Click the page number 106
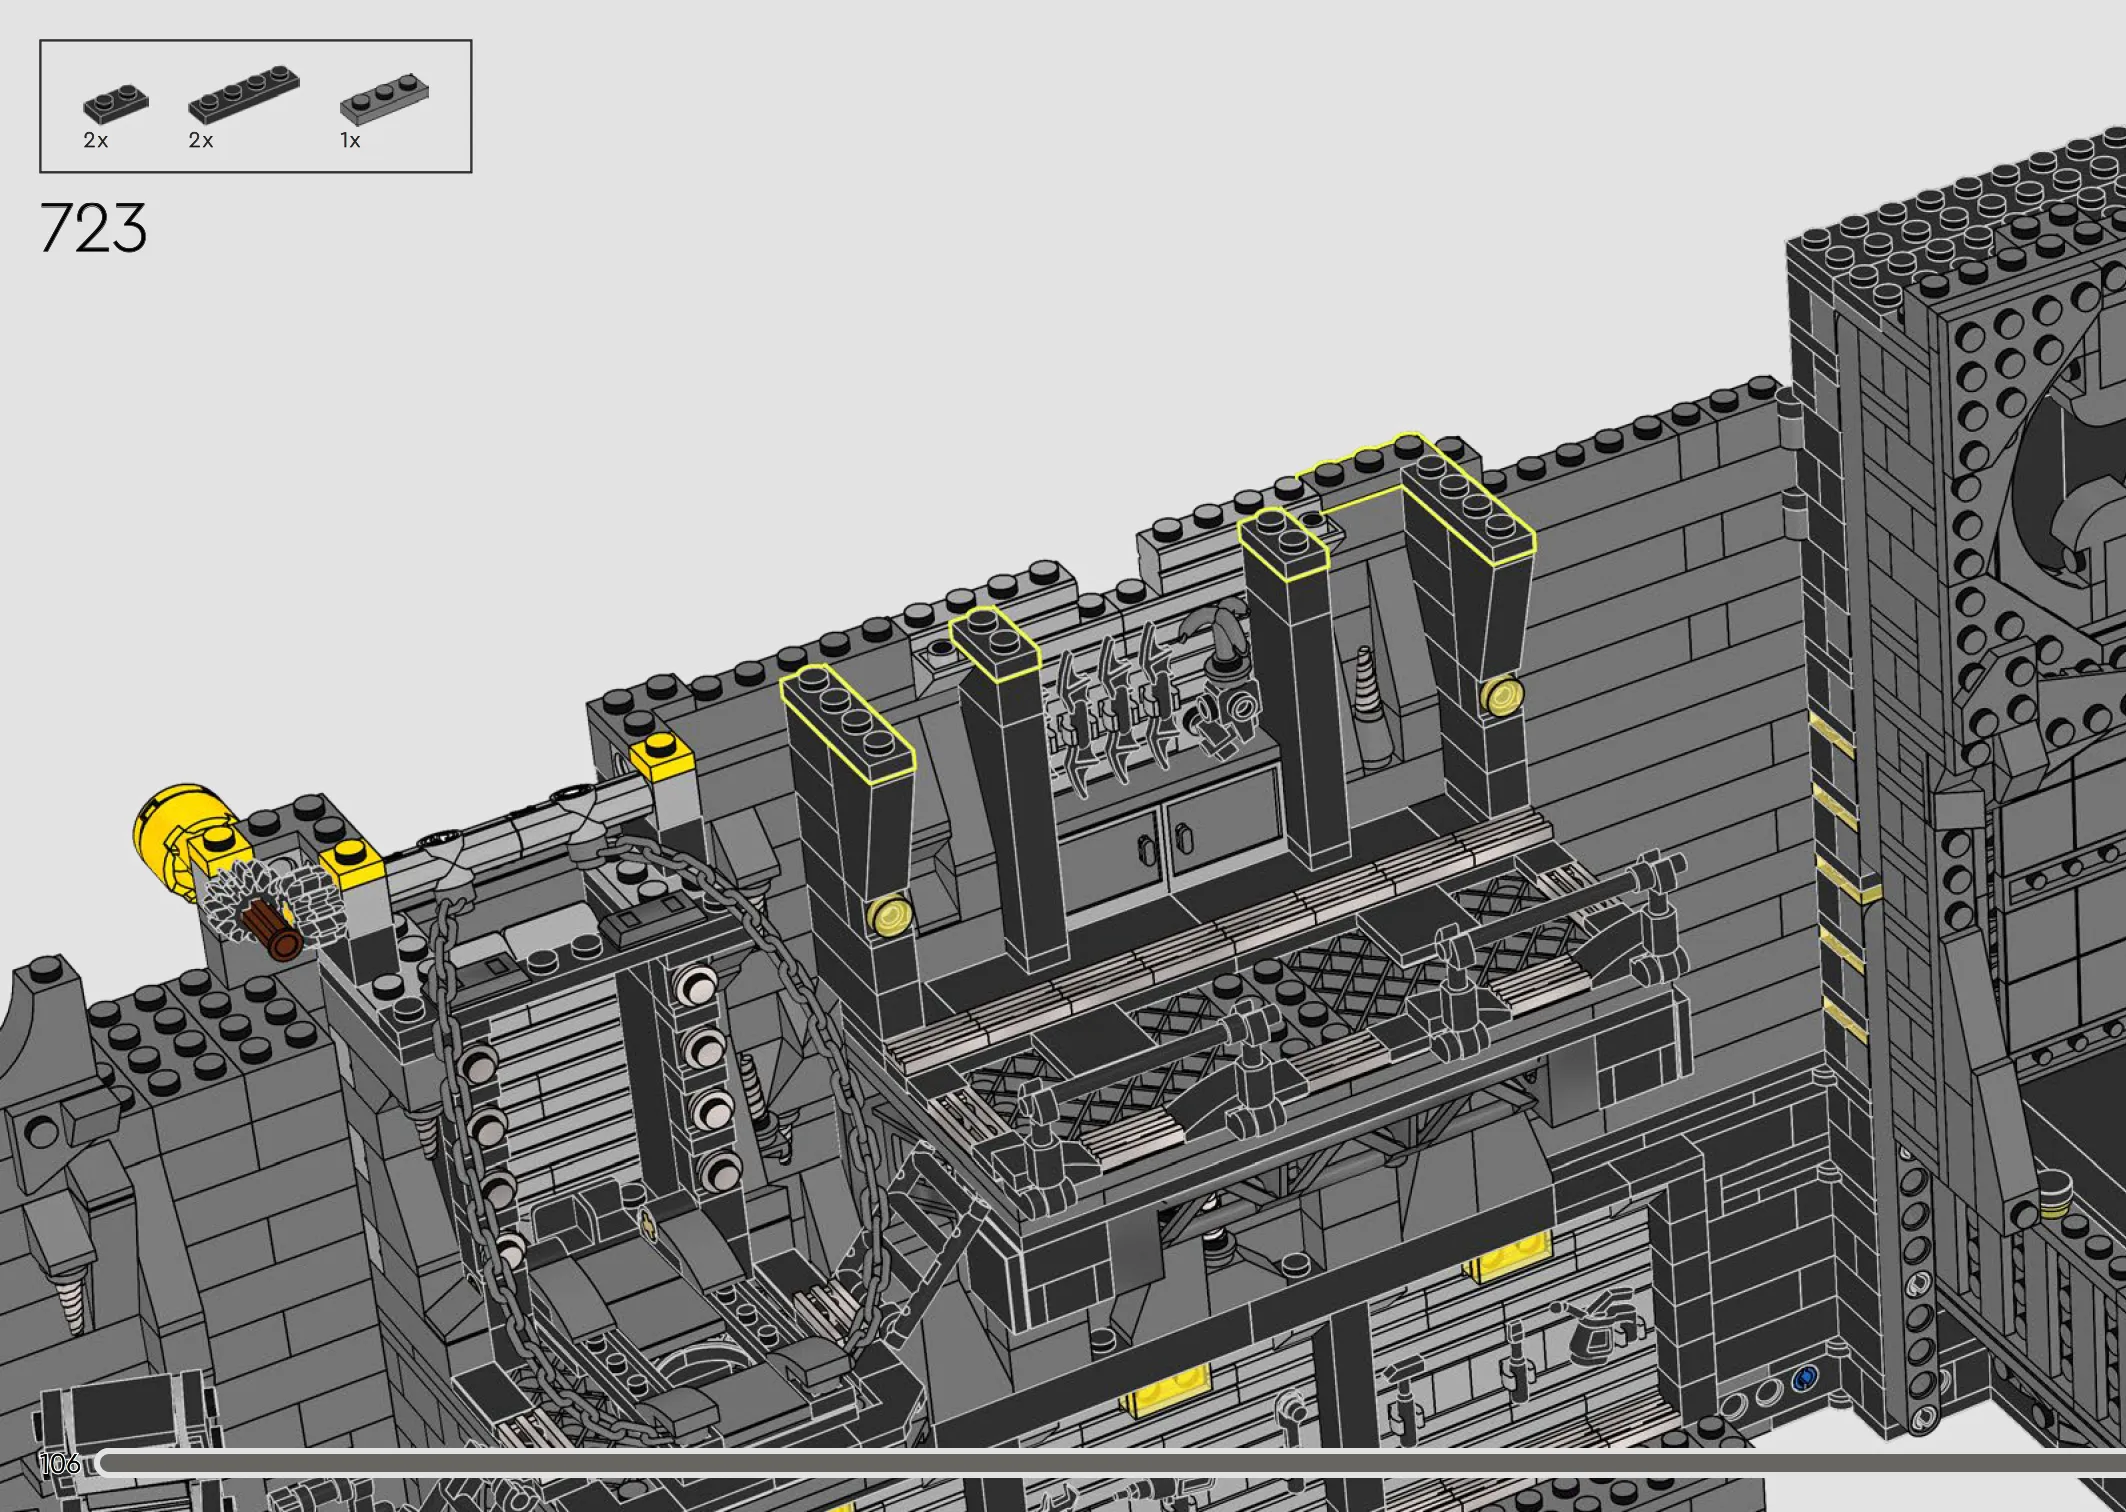The image size is (2126, 1512). pyautogui.click(x=59, y=1464)
